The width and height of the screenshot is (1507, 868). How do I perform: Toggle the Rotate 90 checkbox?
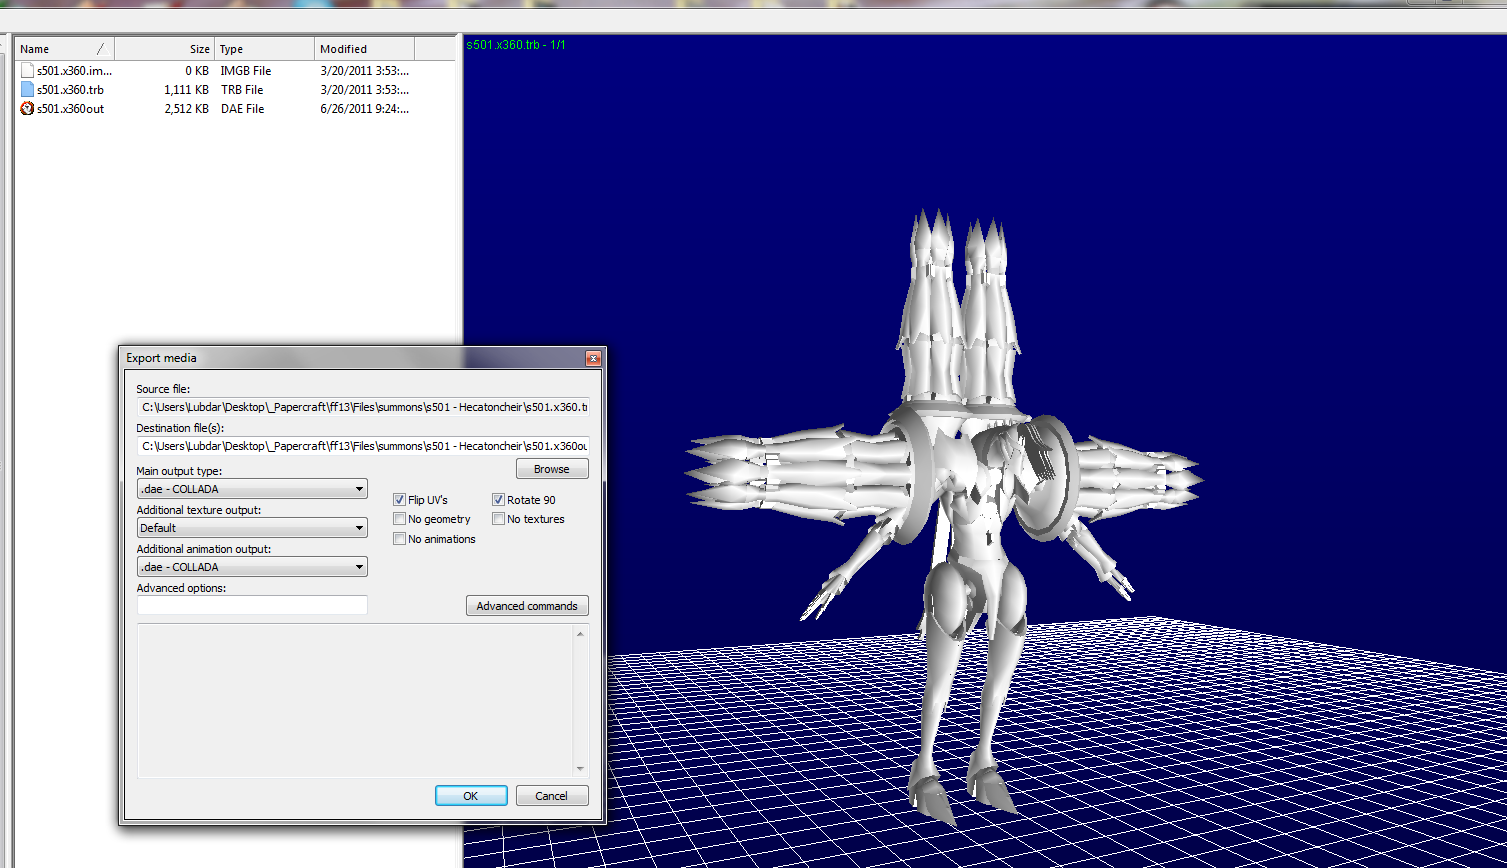498,500
